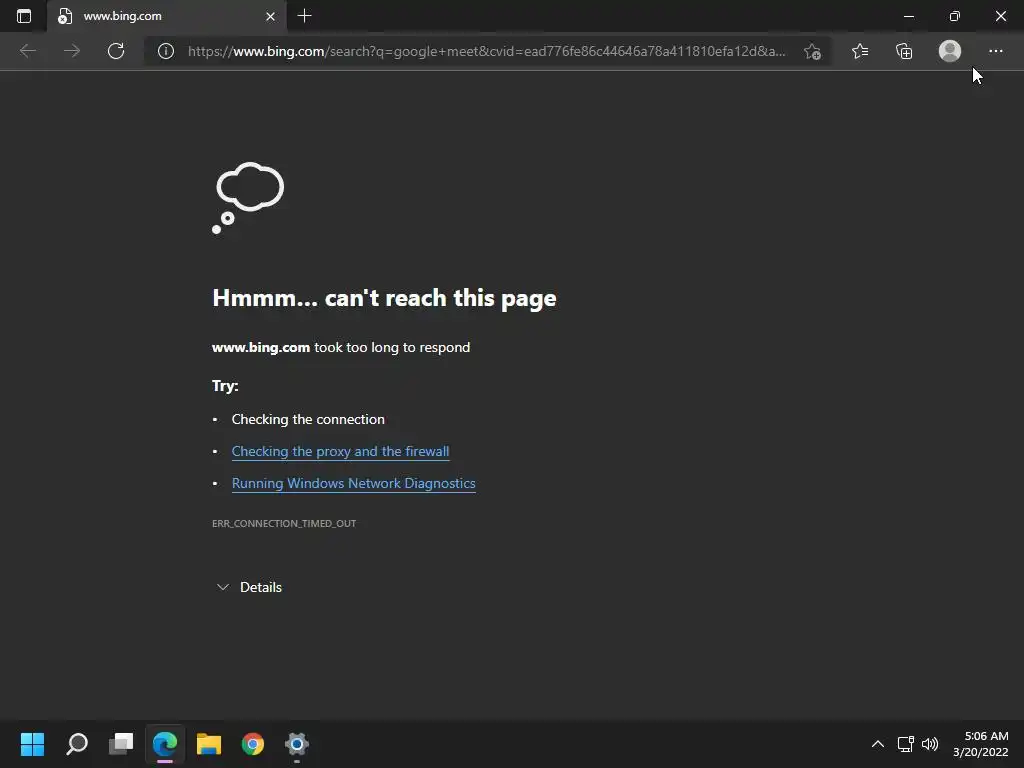View site information icon in address bar
The height and width of the screenshot is (768, 1024).
166,51
